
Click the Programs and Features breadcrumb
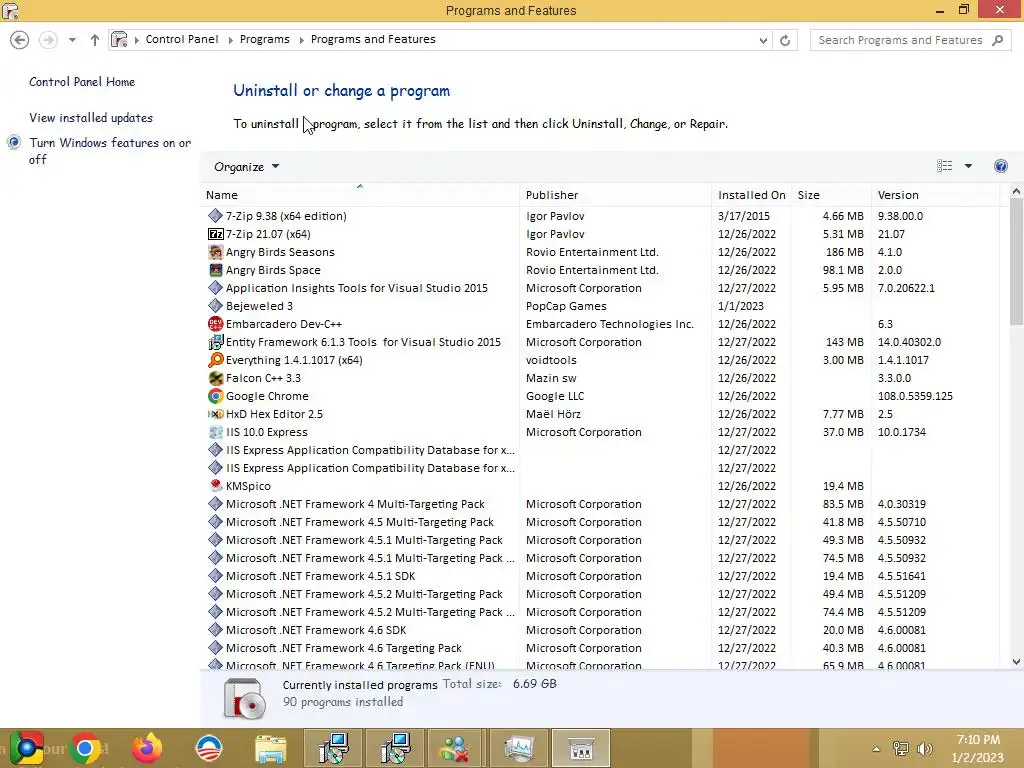click(373, 39)
